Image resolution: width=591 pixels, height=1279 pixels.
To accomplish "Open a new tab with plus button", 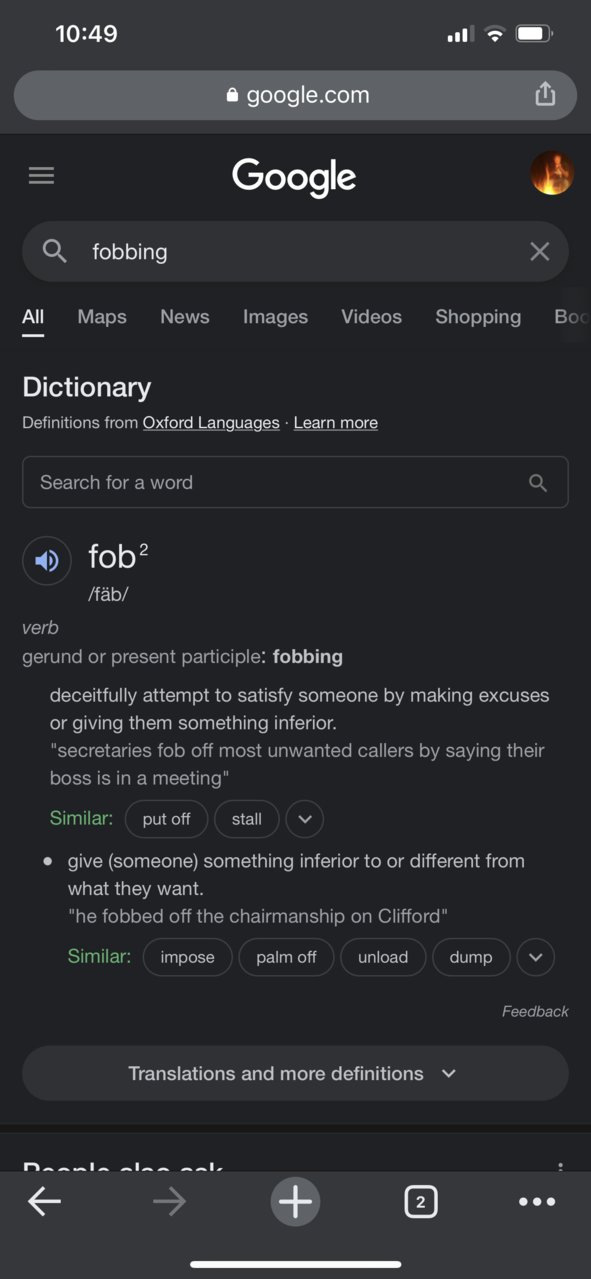I will point(295,1201).
